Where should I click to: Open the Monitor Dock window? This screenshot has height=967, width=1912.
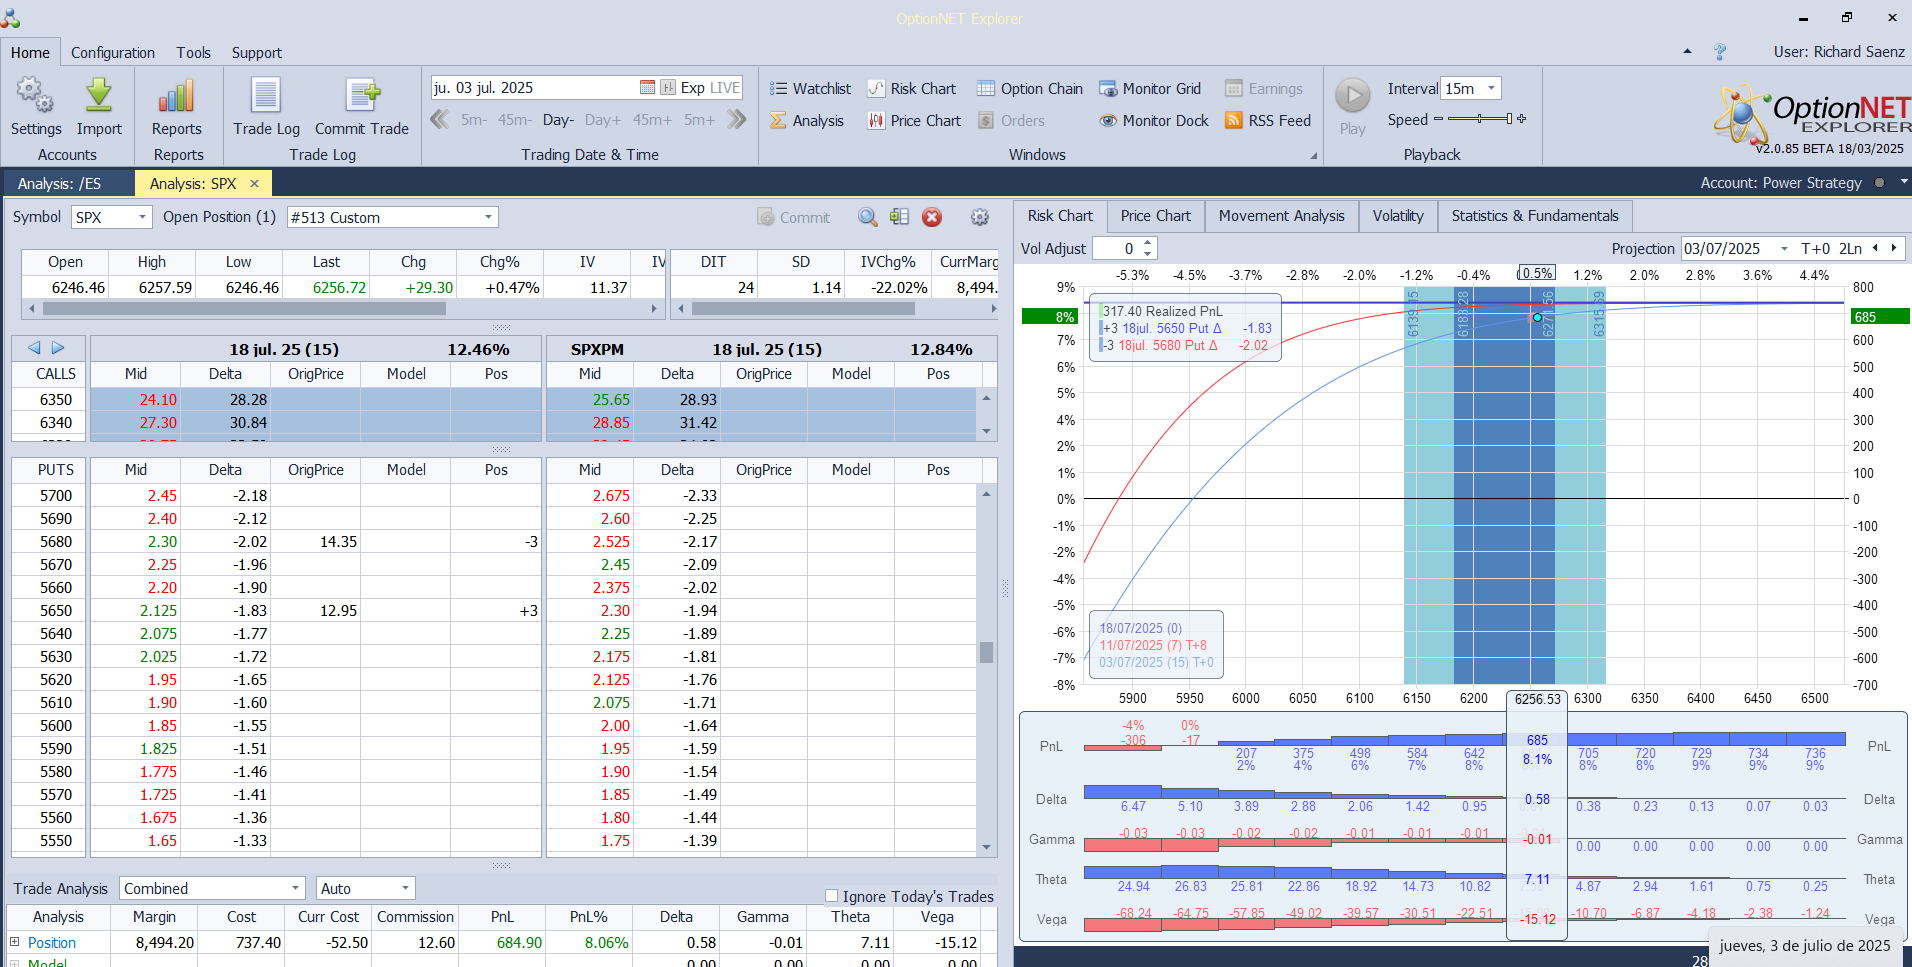click(1154, 120)
